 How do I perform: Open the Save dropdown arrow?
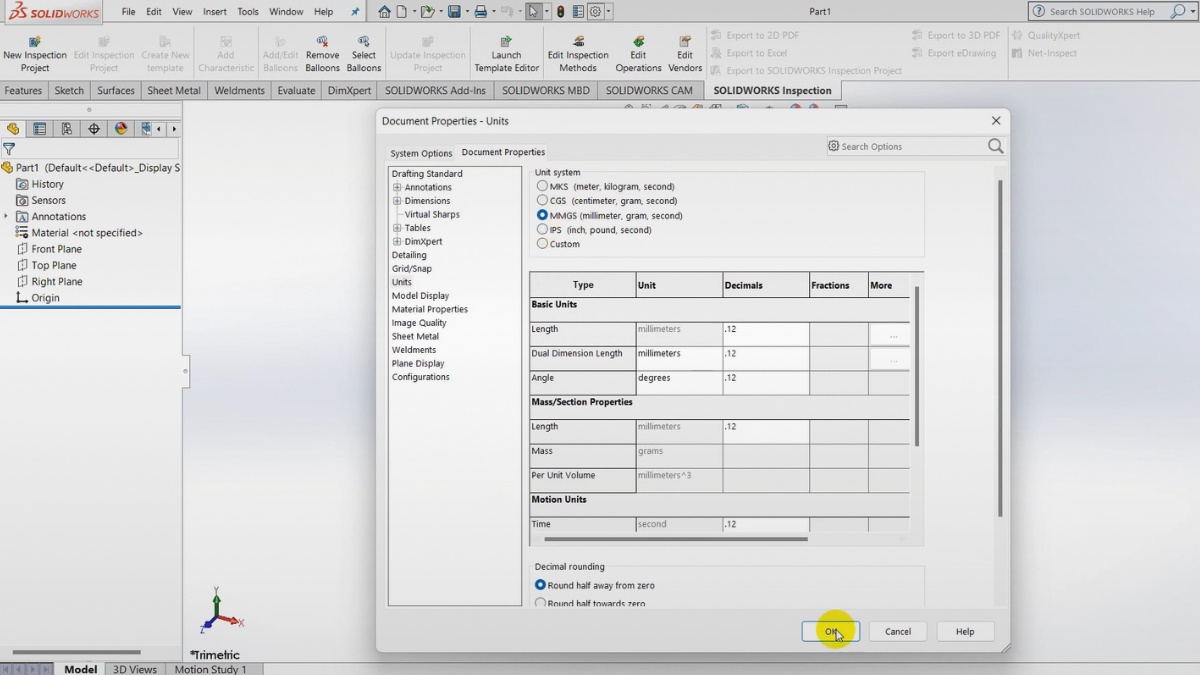coord(466,12)
